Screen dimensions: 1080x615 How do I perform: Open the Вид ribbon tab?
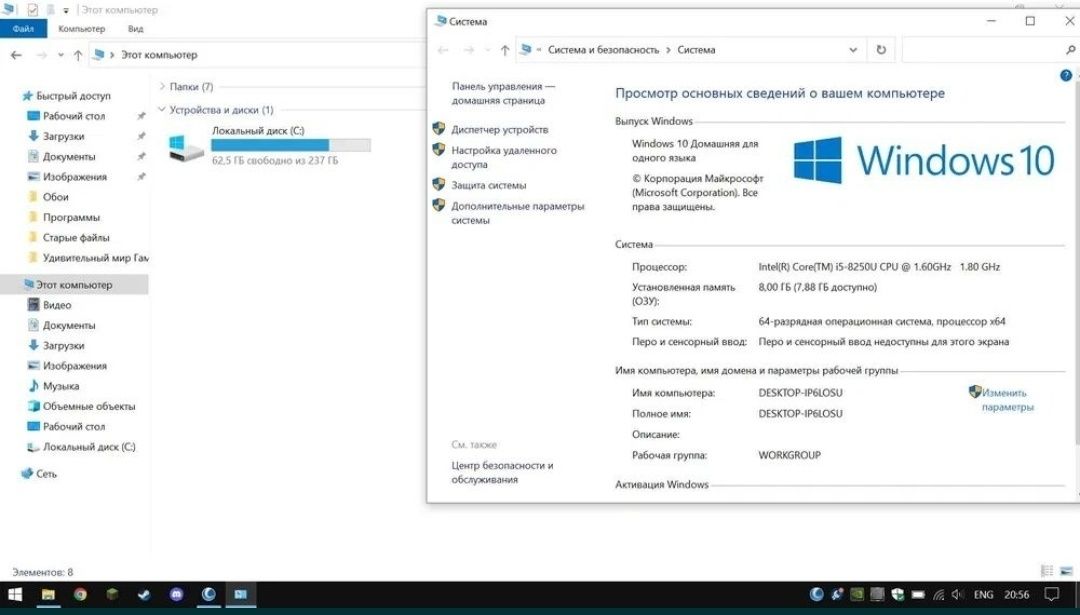coord(136,28)
